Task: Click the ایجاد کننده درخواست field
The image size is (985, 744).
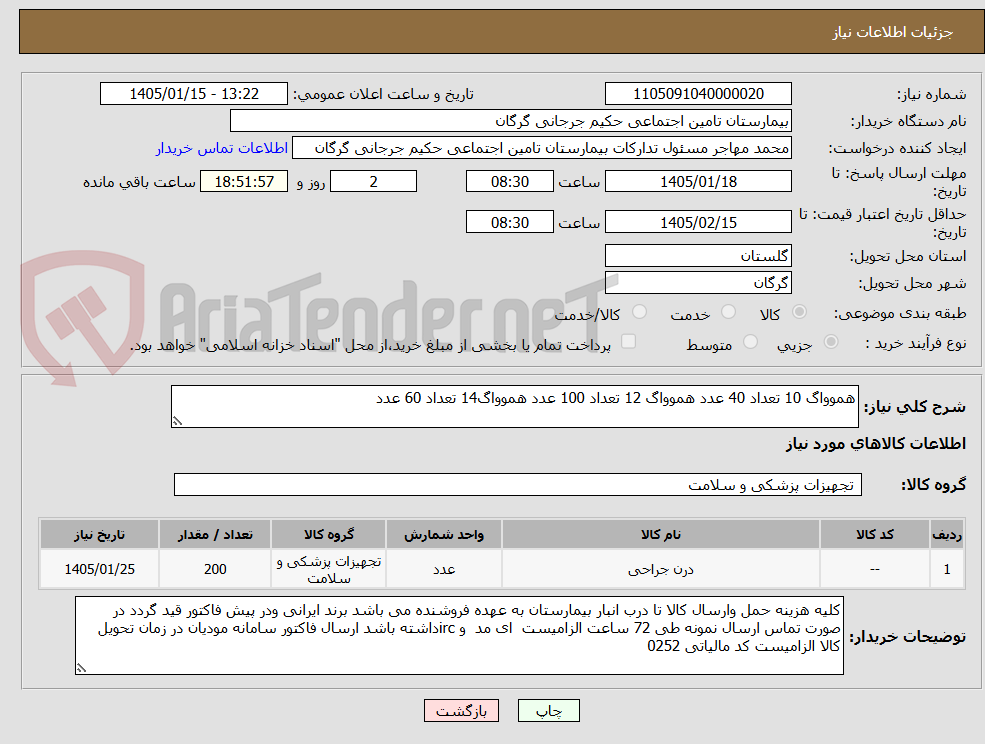Action: click(541, 148)
